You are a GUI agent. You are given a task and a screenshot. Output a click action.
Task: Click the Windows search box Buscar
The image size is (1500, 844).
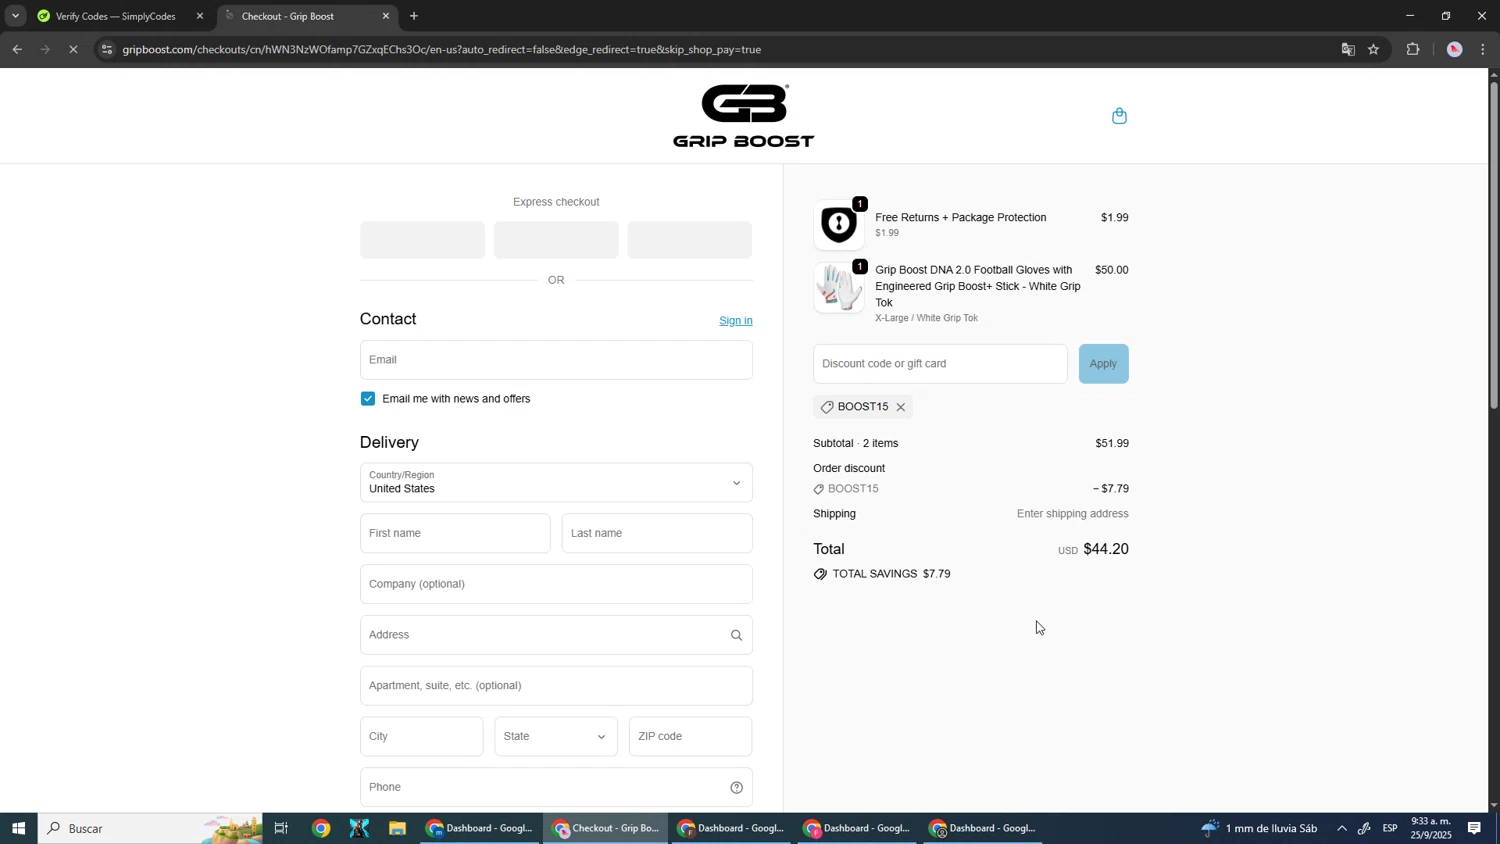pos(150,828)
